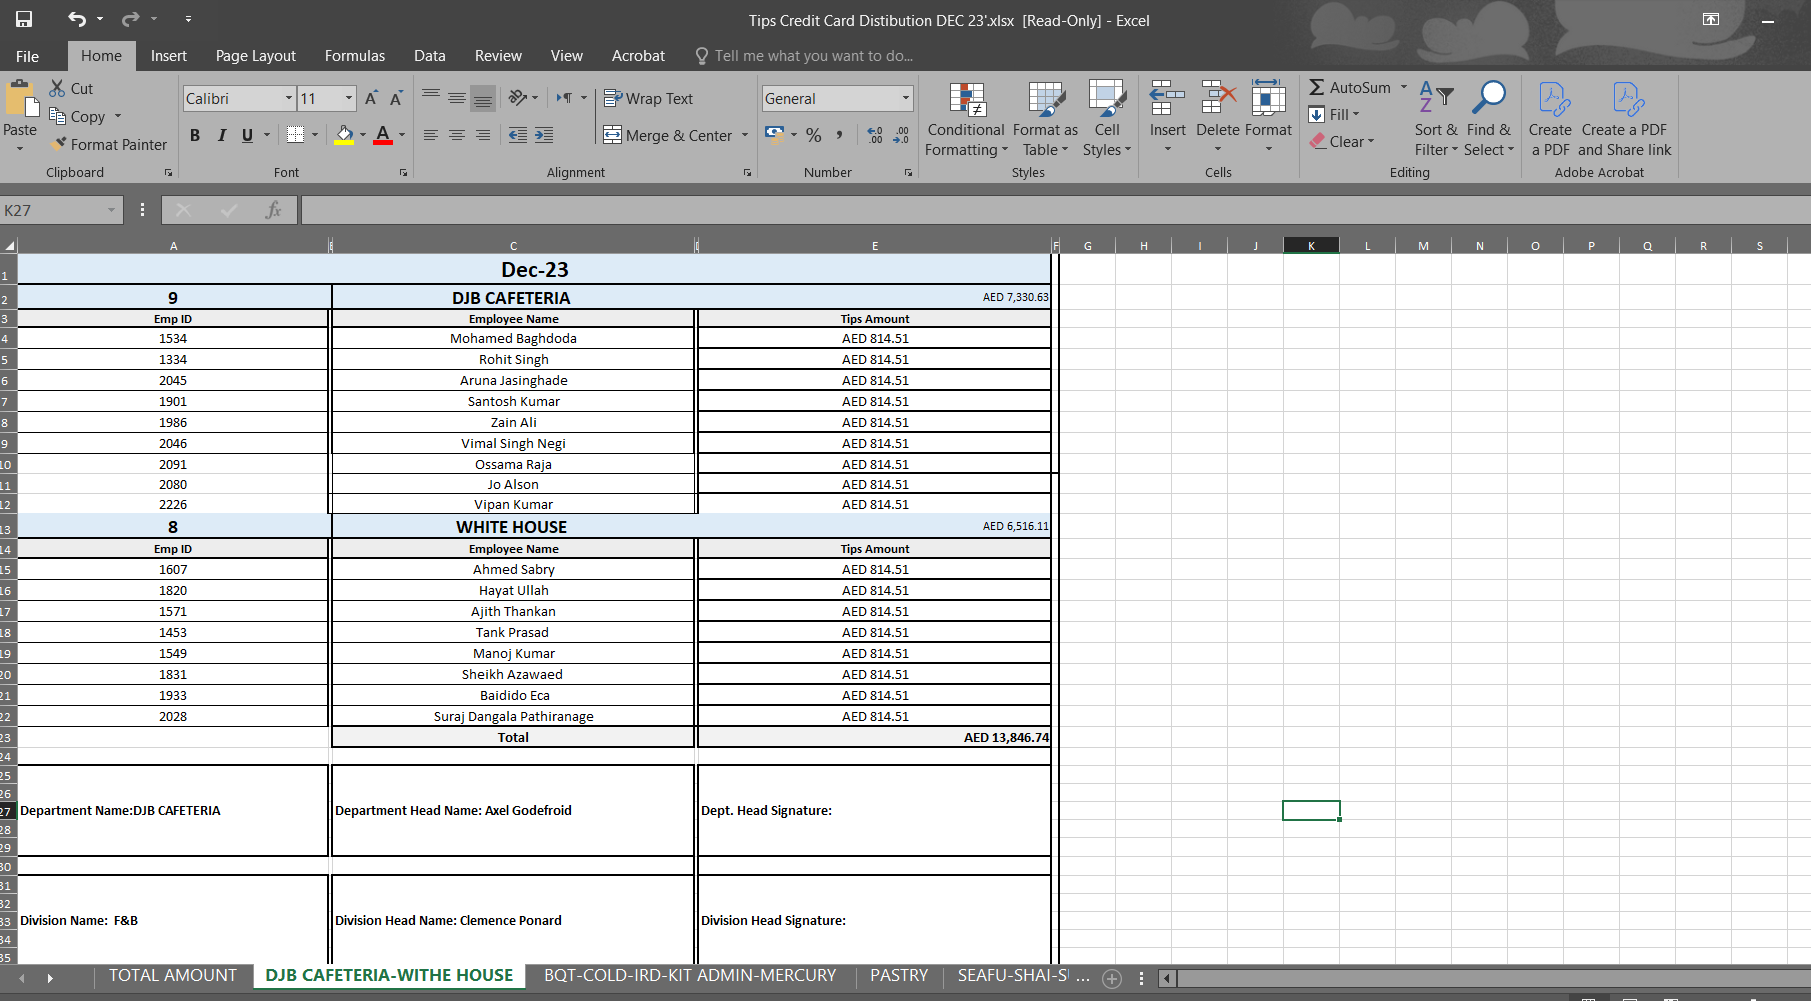Click the Paste clipboard icon
Screen dimensions: 1811x1001
(20, 100)
